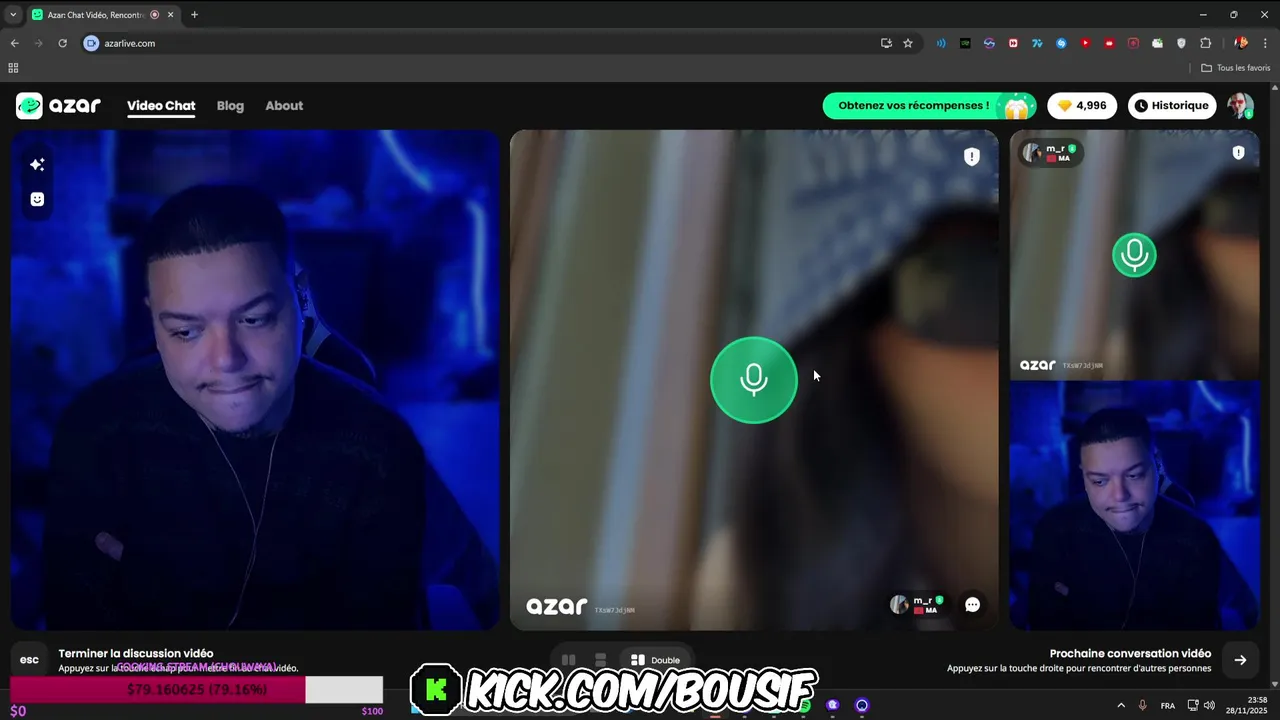
Task: Click the Spotify icon in the taskbar
Action: pyautogui.click(x=805, y=705)
